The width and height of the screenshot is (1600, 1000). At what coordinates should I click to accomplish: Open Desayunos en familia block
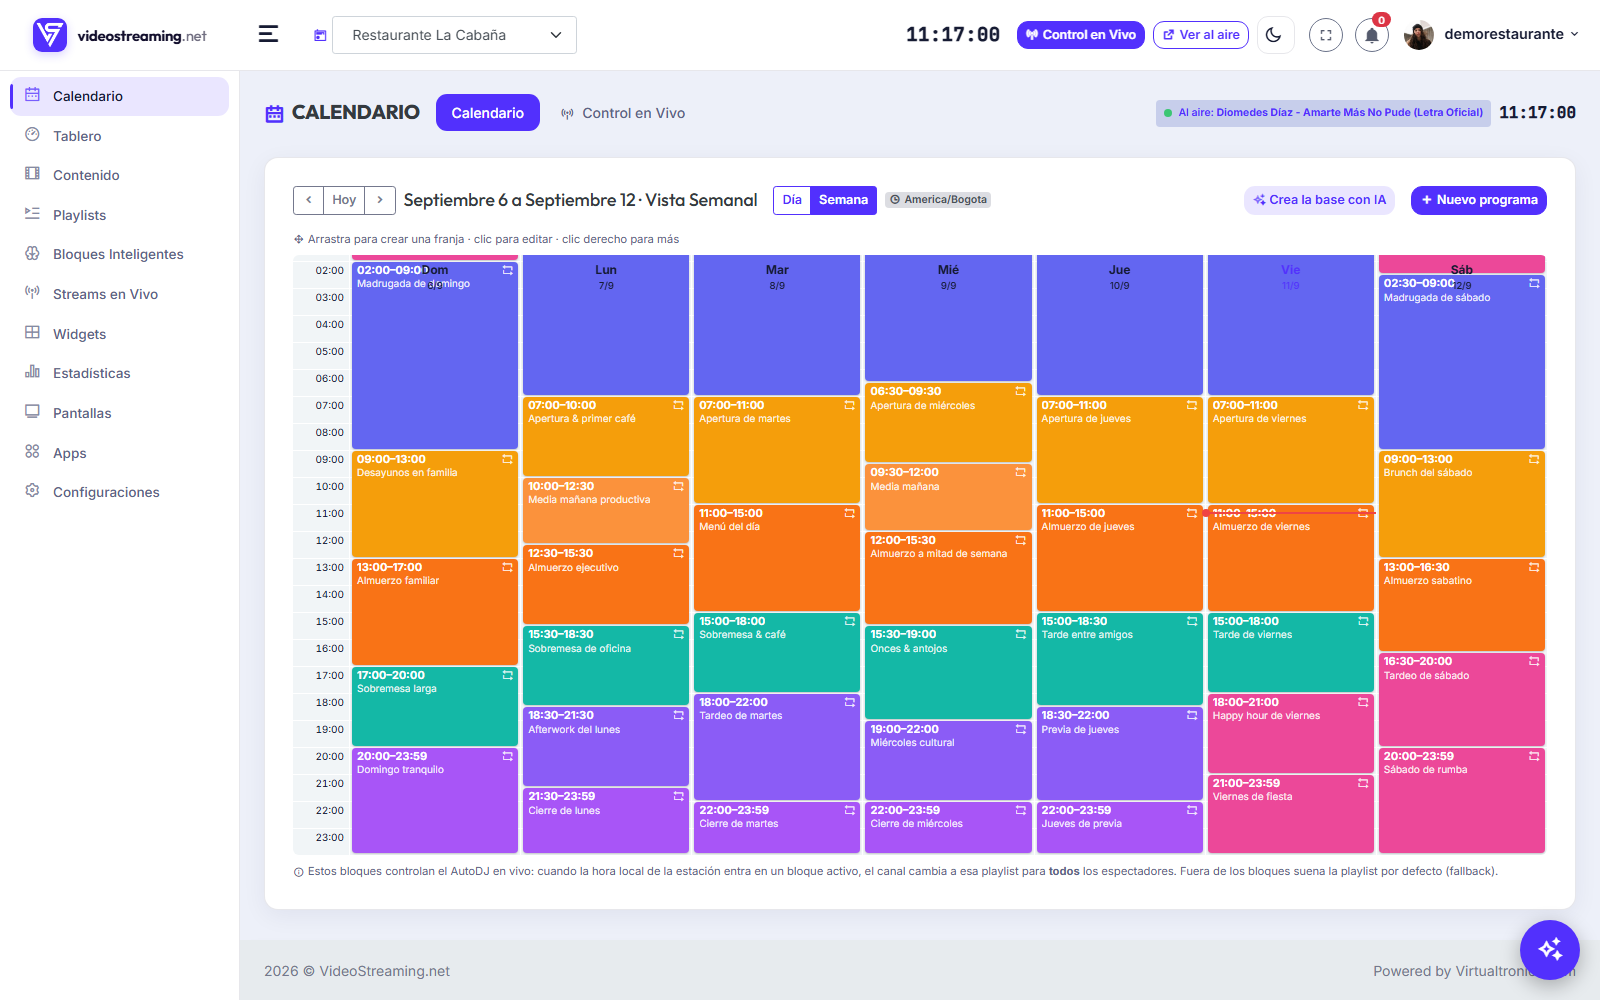click(435, 504)
